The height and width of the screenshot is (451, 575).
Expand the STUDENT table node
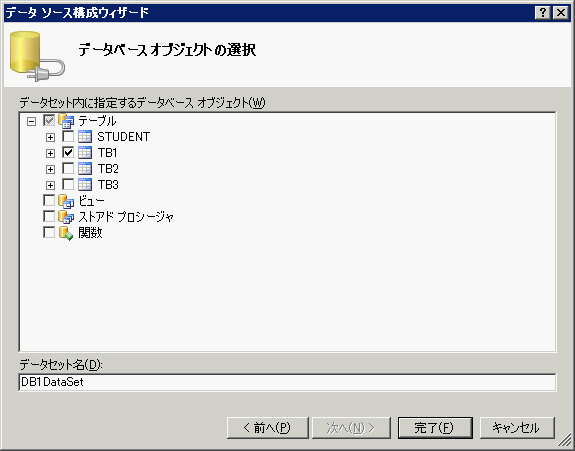point(50,138)
